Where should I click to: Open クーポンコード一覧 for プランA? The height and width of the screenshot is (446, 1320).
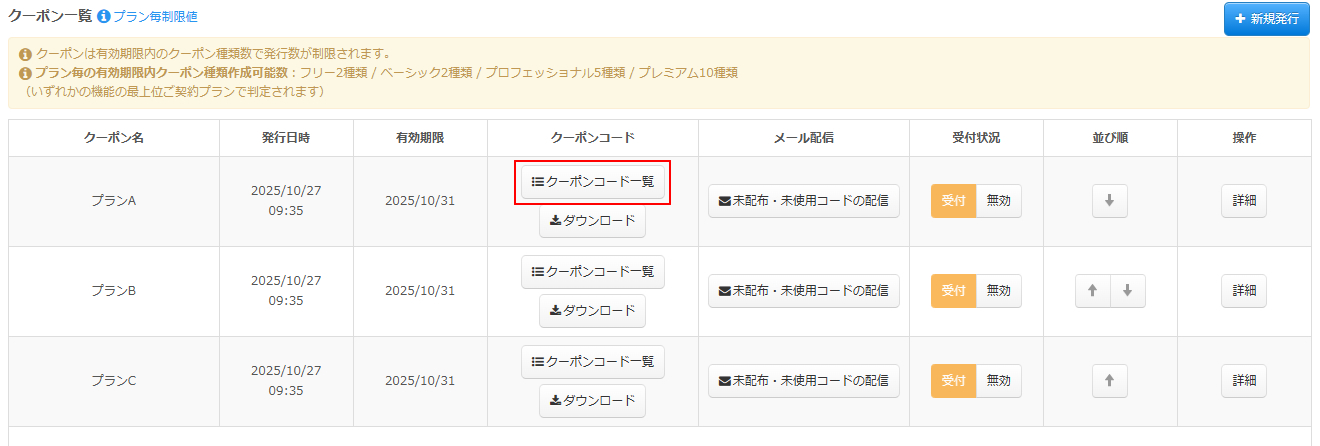(x=592, y=182)
